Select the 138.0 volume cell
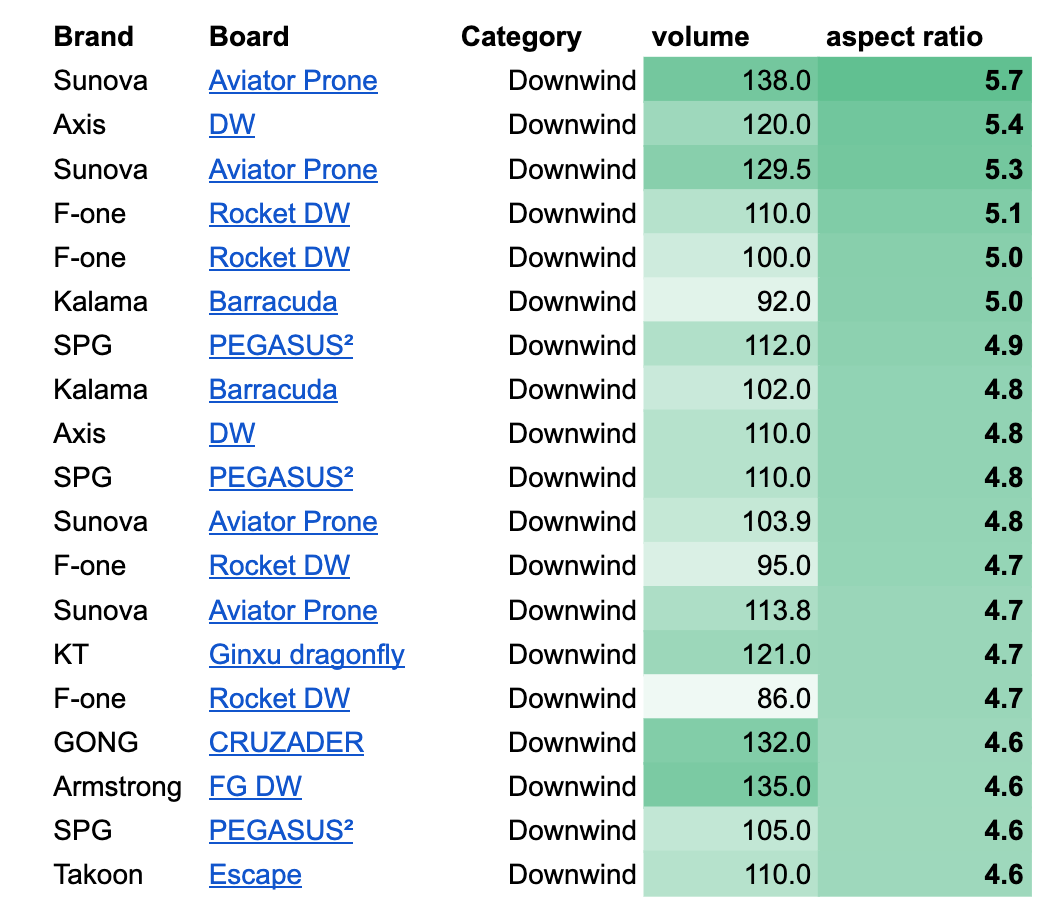The image size is (1054, 910). (x=731, y=80)
